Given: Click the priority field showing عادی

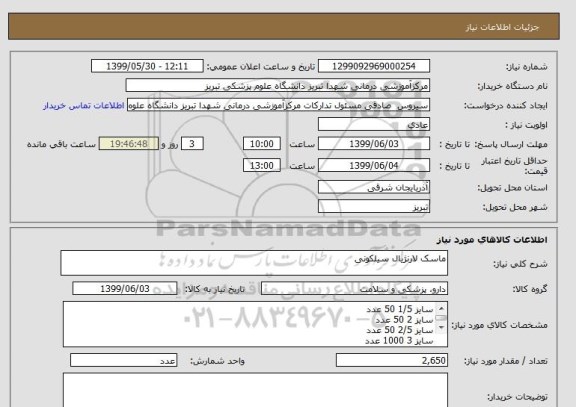Looking at the screenshot, I should (x=374, y=125).
